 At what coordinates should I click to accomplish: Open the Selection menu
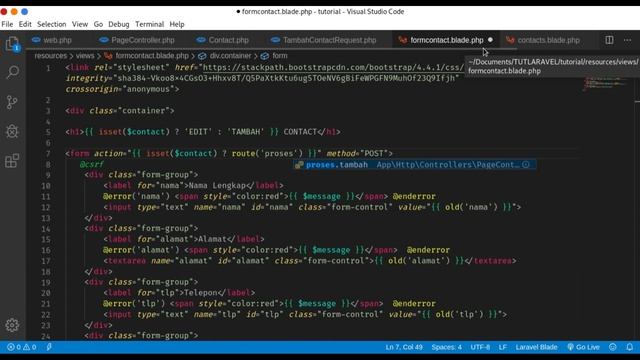[x=51, y=24]
